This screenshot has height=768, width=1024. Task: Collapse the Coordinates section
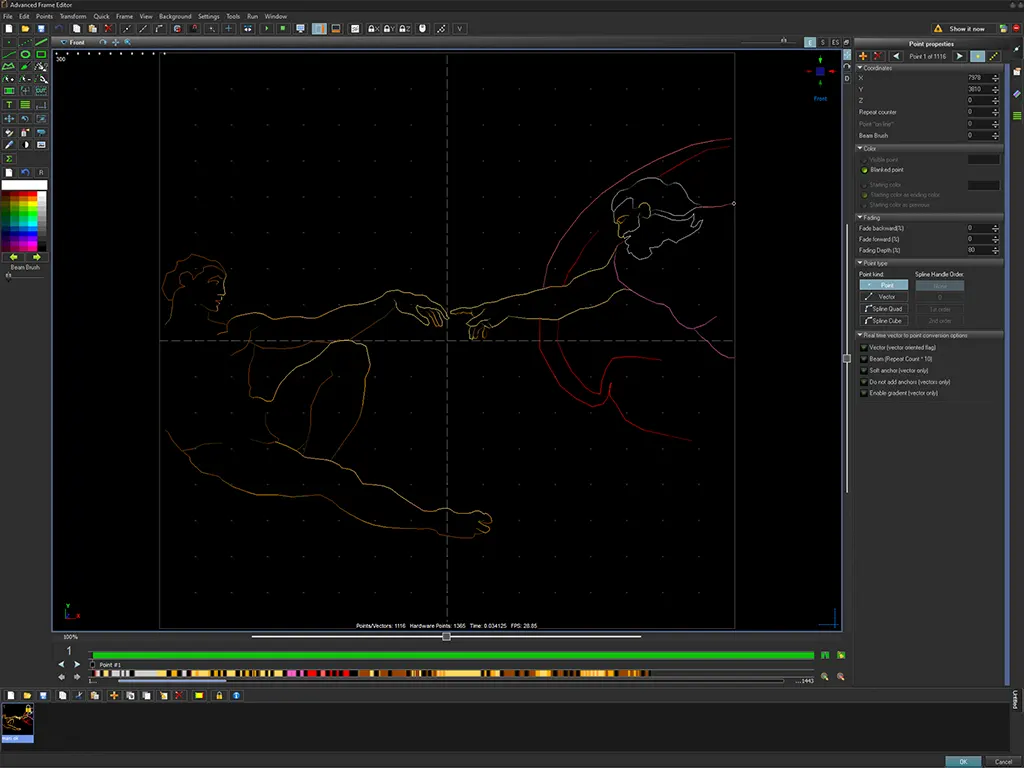(860, 67)
